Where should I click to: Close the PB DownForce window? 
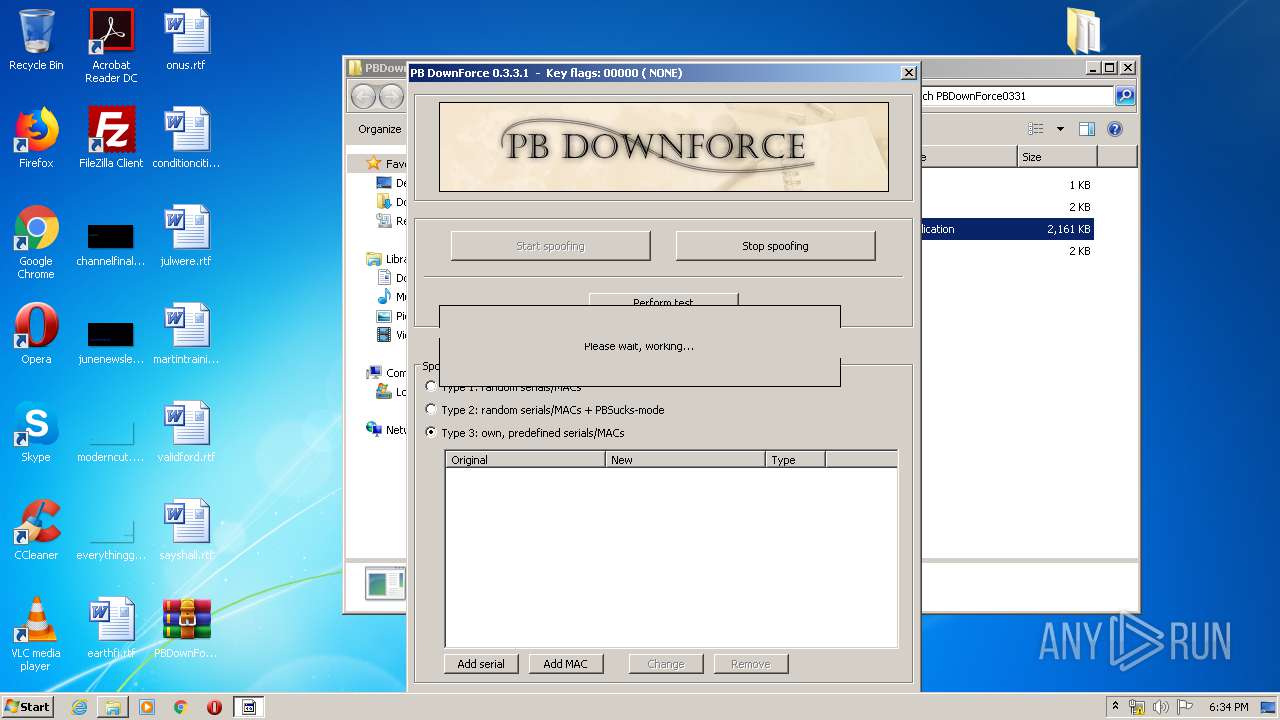click(908, 73)
